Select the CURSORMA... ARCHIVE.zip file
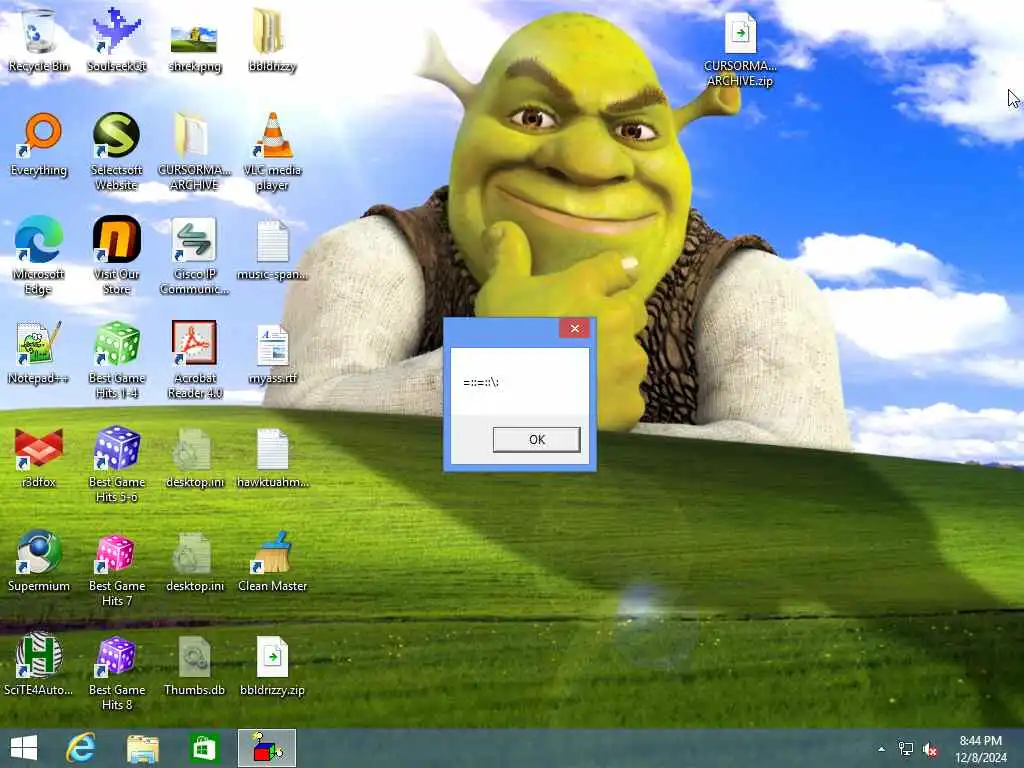Viewport: 1024px width, 768px height. point(740,50)
